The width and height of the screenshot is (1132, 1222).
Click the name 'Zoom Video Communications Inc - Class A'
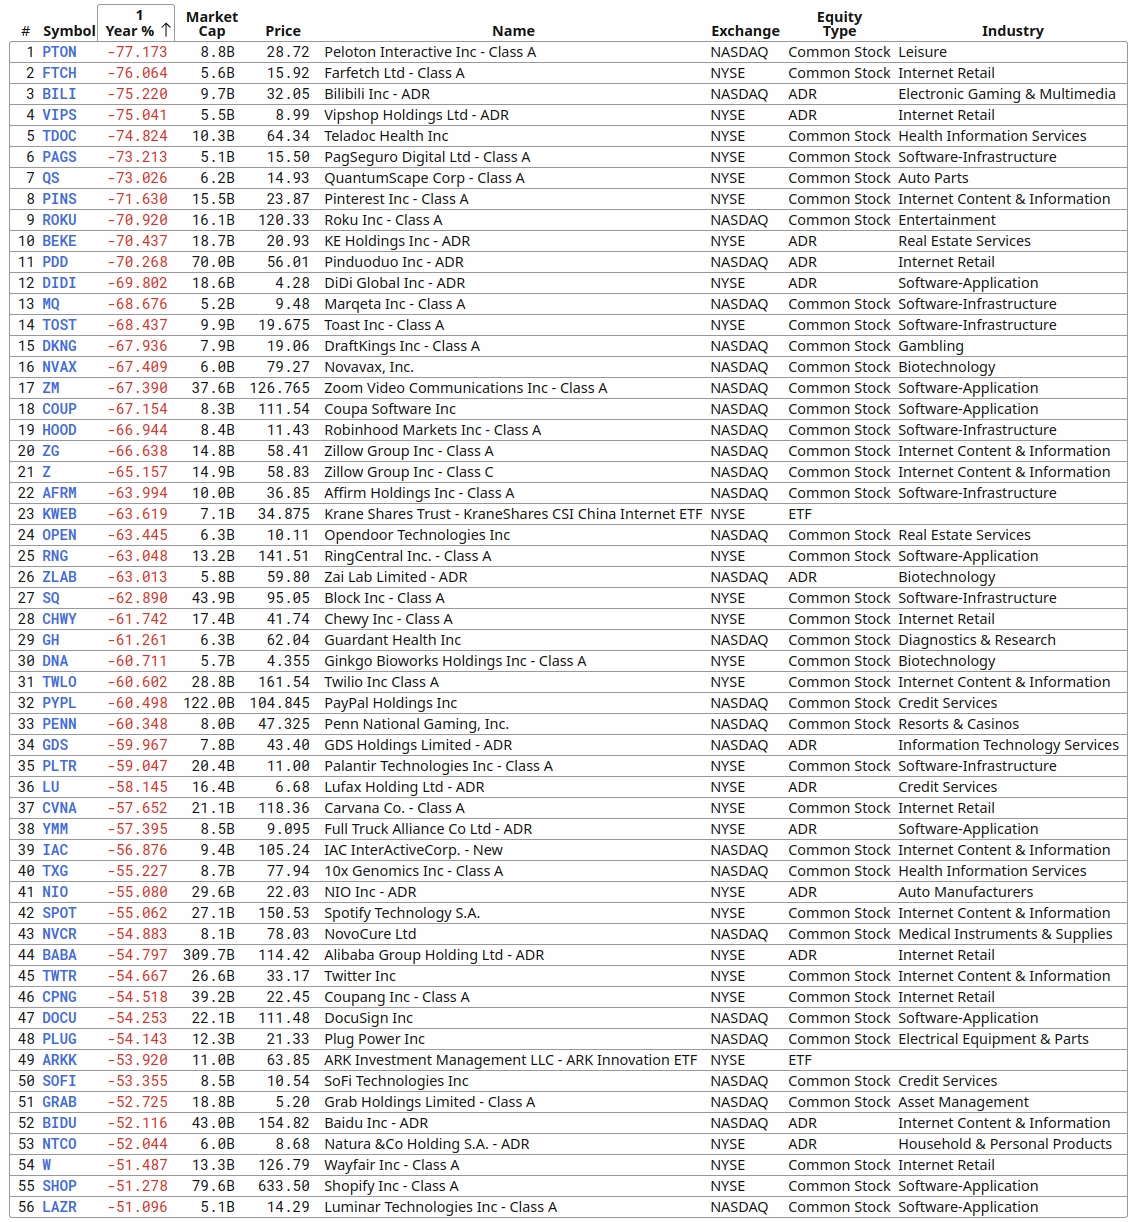click(x=465, y=388)
